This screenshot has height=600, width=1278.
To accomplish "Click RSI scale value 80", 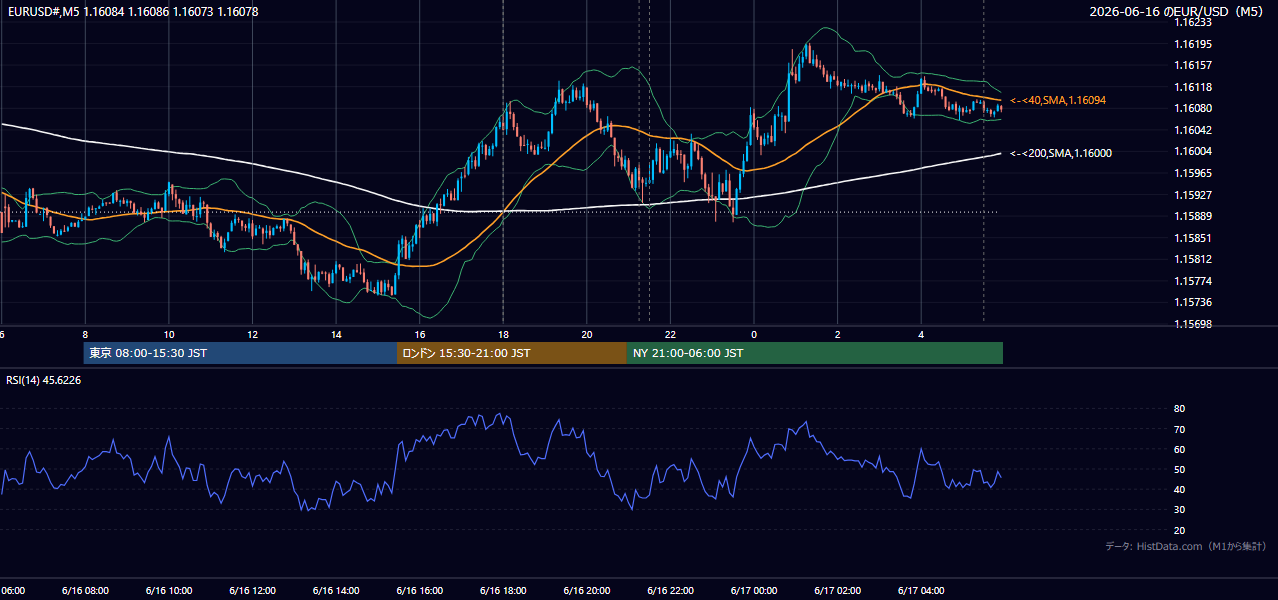I will click(x=1180, y=409).
